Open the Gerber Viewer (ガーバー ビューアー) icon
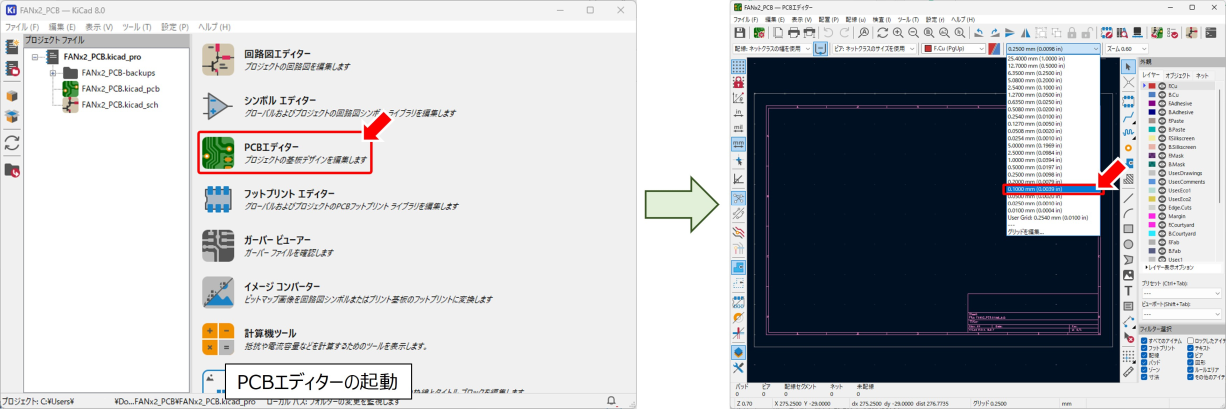Viewport: 1226px width, 409px height. point(217,246)
